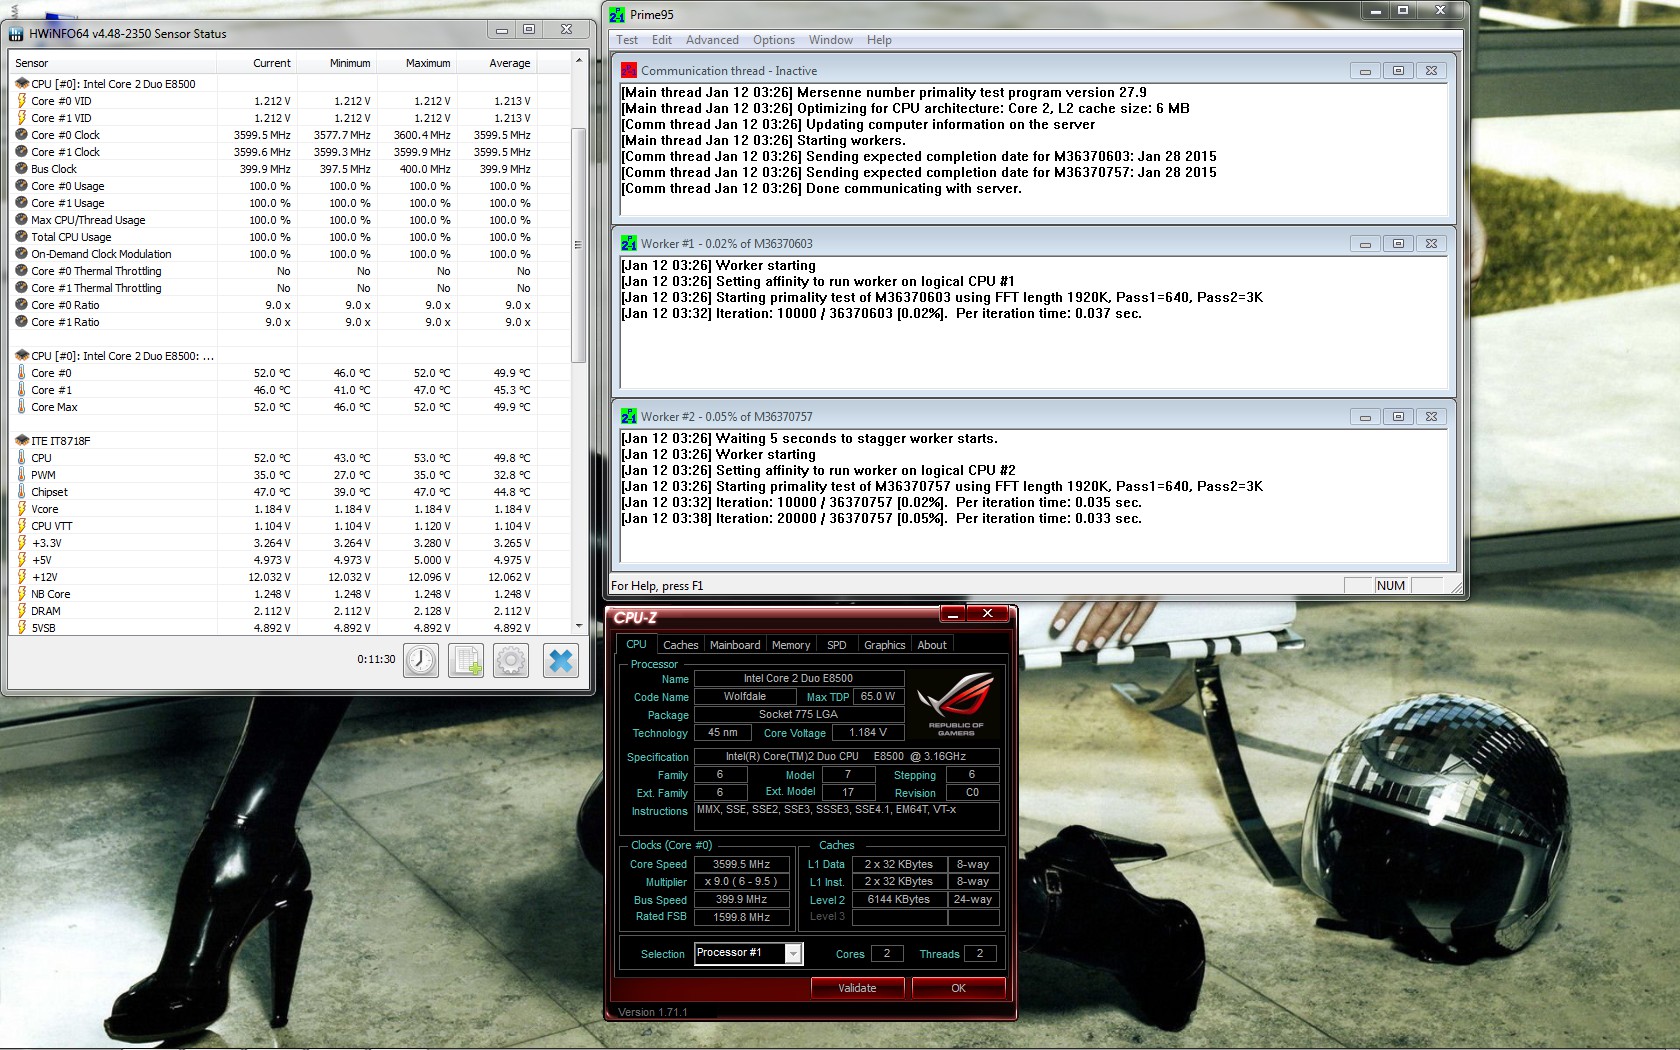Viewport: 1680px width, 1050px height.
Task: Click the 0:11:30 elapsed time text
Action: pos(376,660)
